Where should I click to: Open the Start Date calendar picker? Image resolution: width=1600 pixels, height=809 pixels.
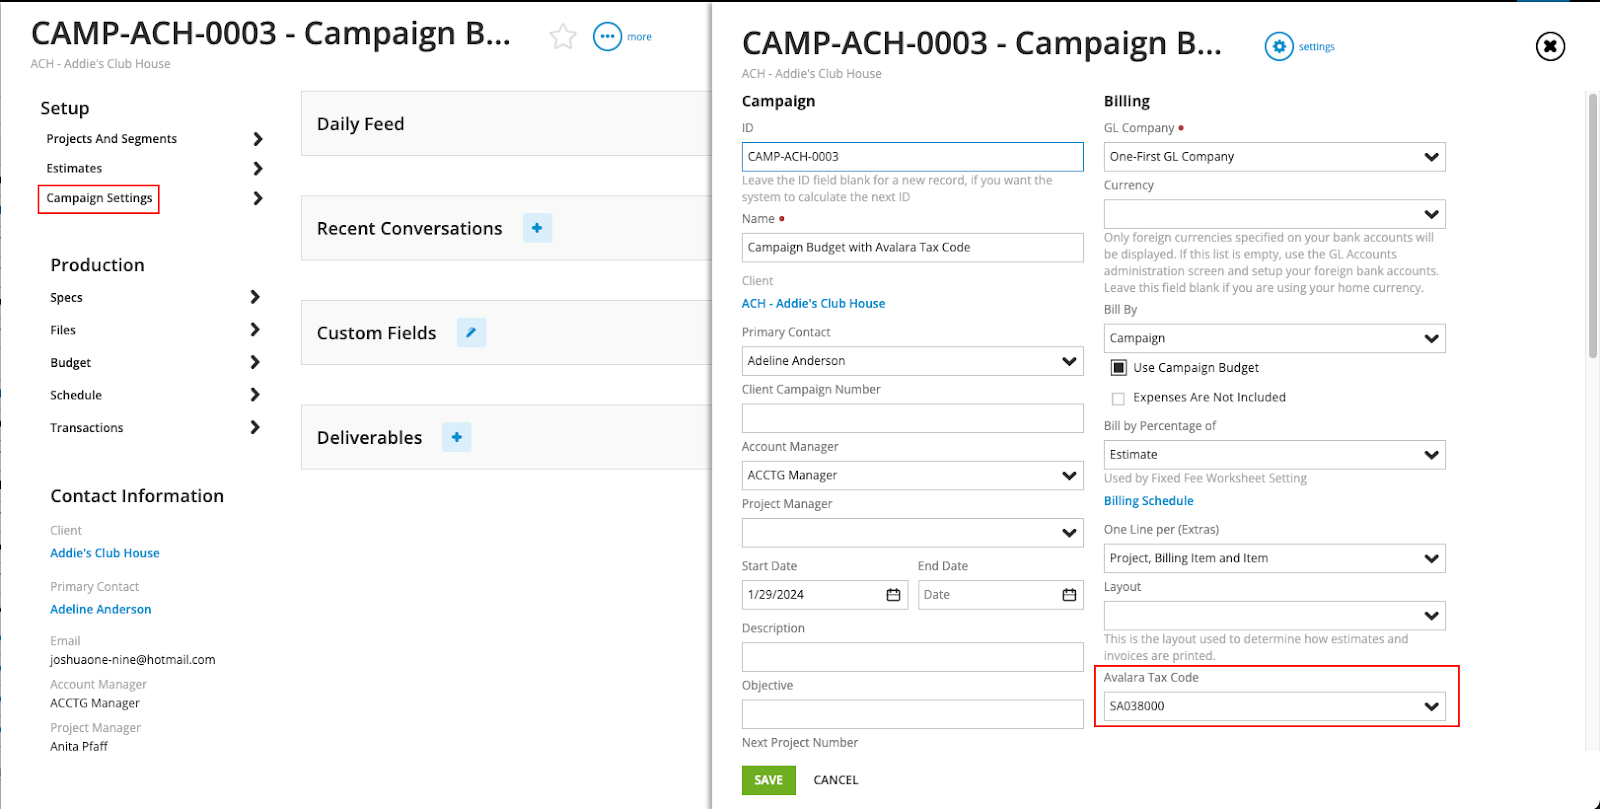pos(893,595)
